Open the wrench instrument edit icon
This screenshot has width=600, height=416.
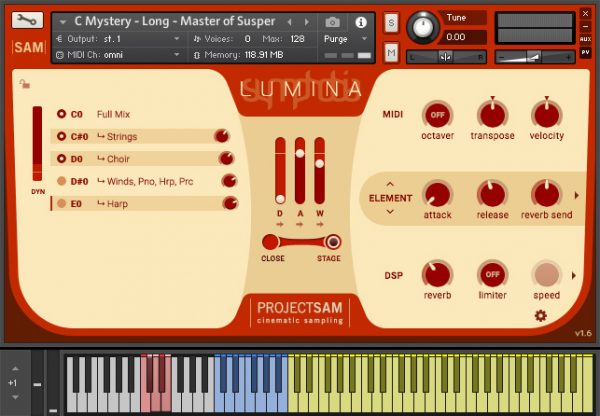pyautogui.click(x=28, y=20)
